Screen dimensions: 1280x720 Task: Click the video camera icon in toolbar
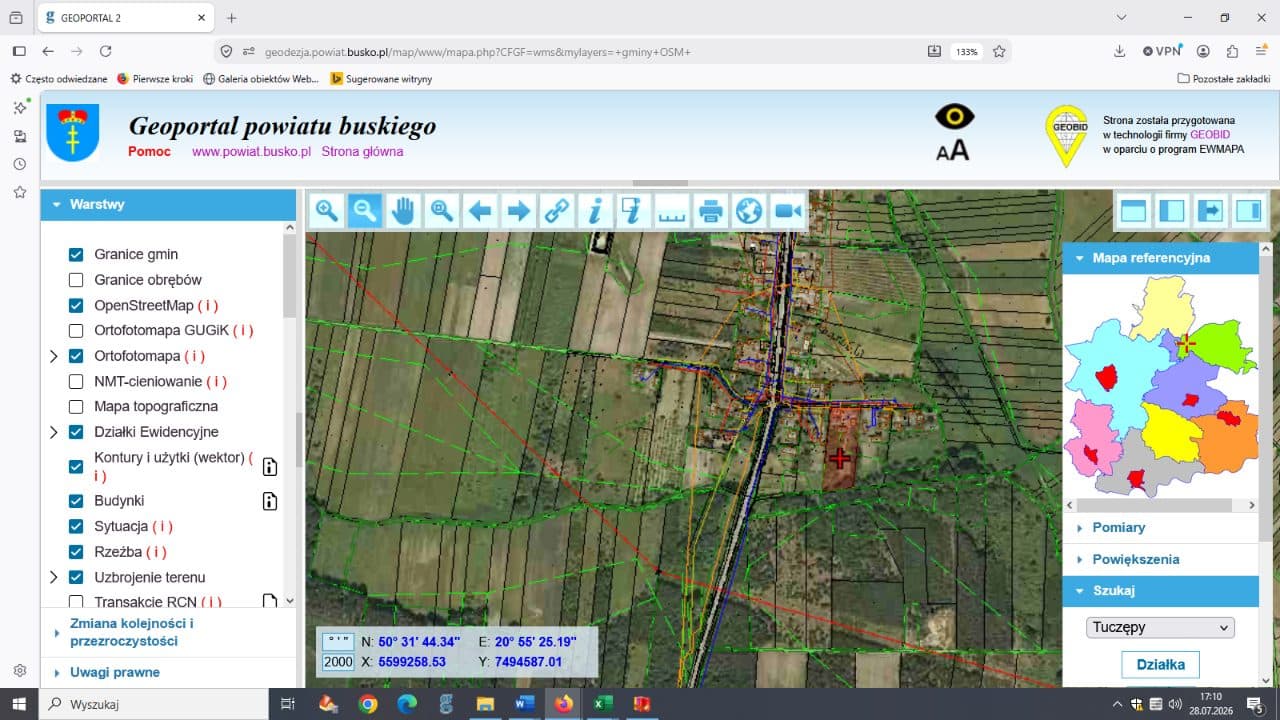[x=787, y=210]
